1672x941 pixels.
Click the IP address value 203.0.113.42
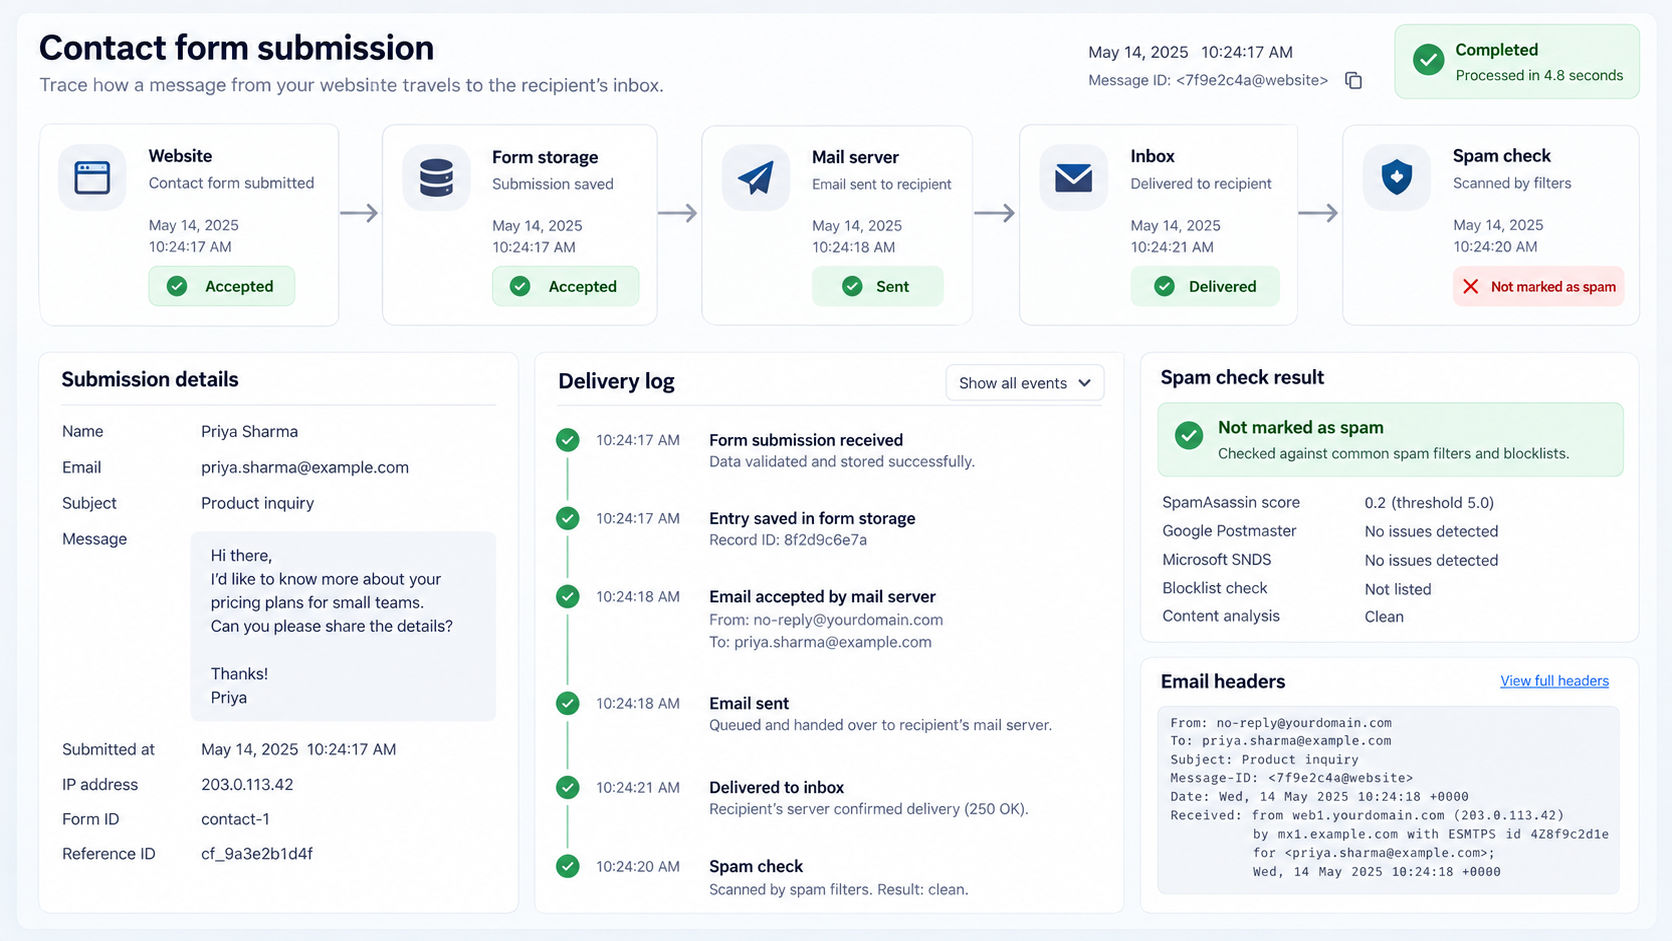coord(247,784)
